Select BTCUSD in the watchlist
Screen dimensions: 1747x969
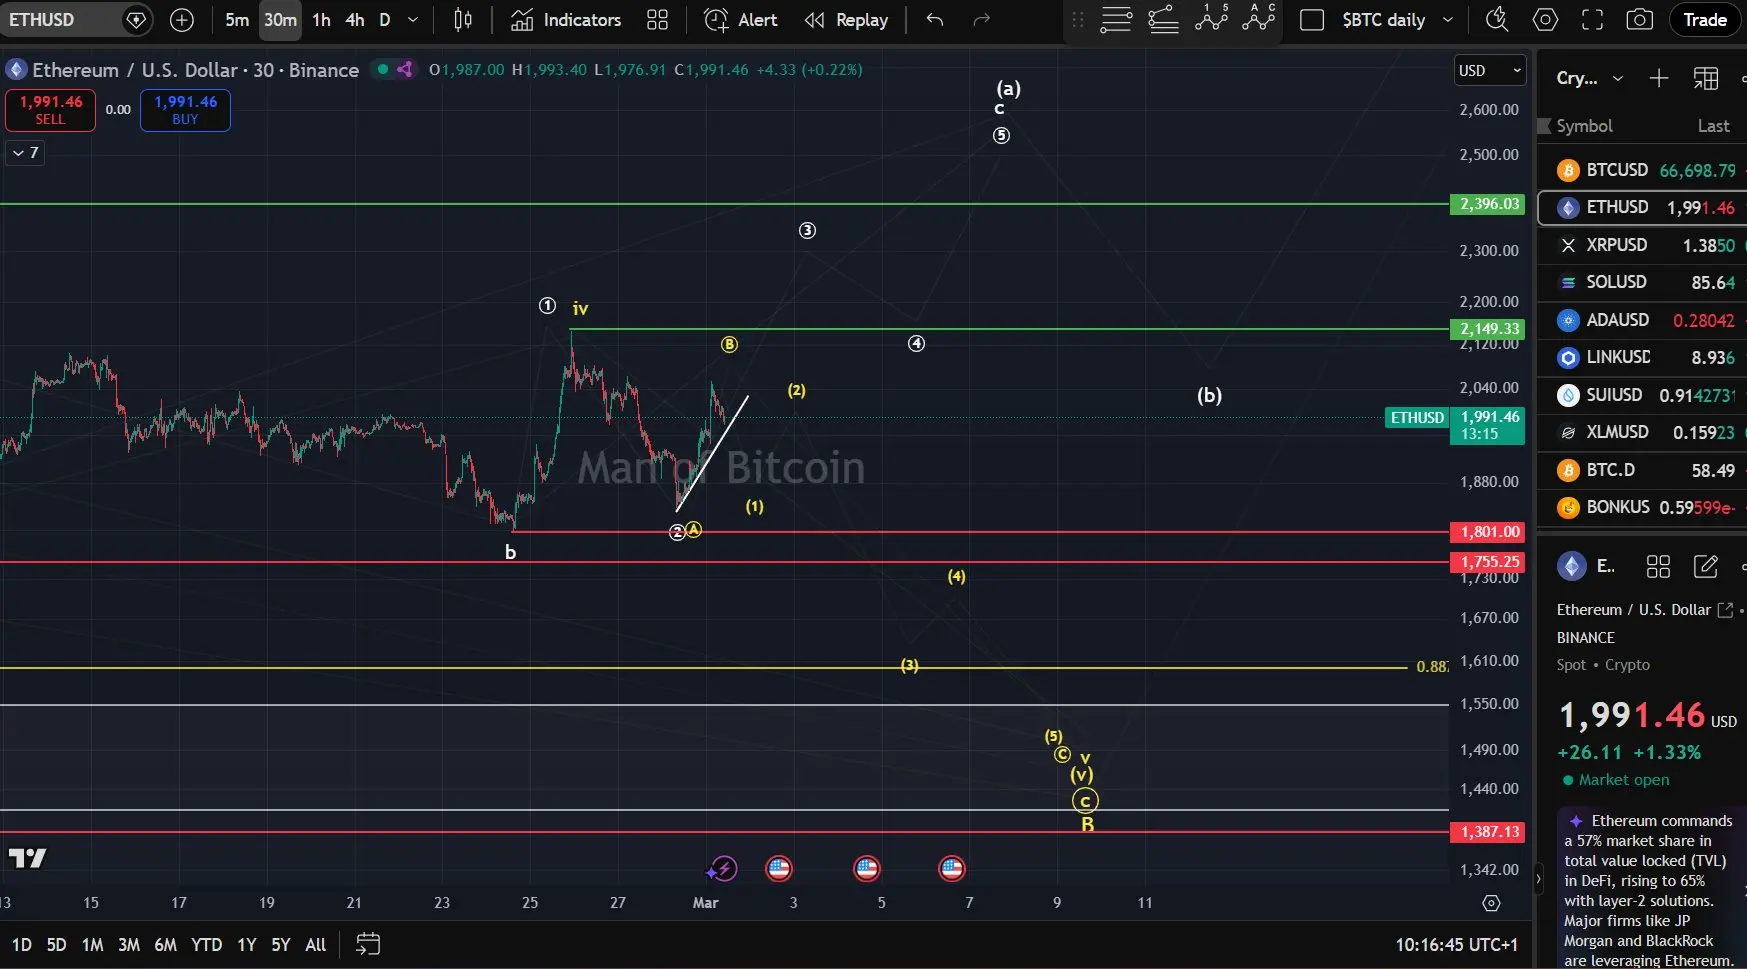point(1642,170)
